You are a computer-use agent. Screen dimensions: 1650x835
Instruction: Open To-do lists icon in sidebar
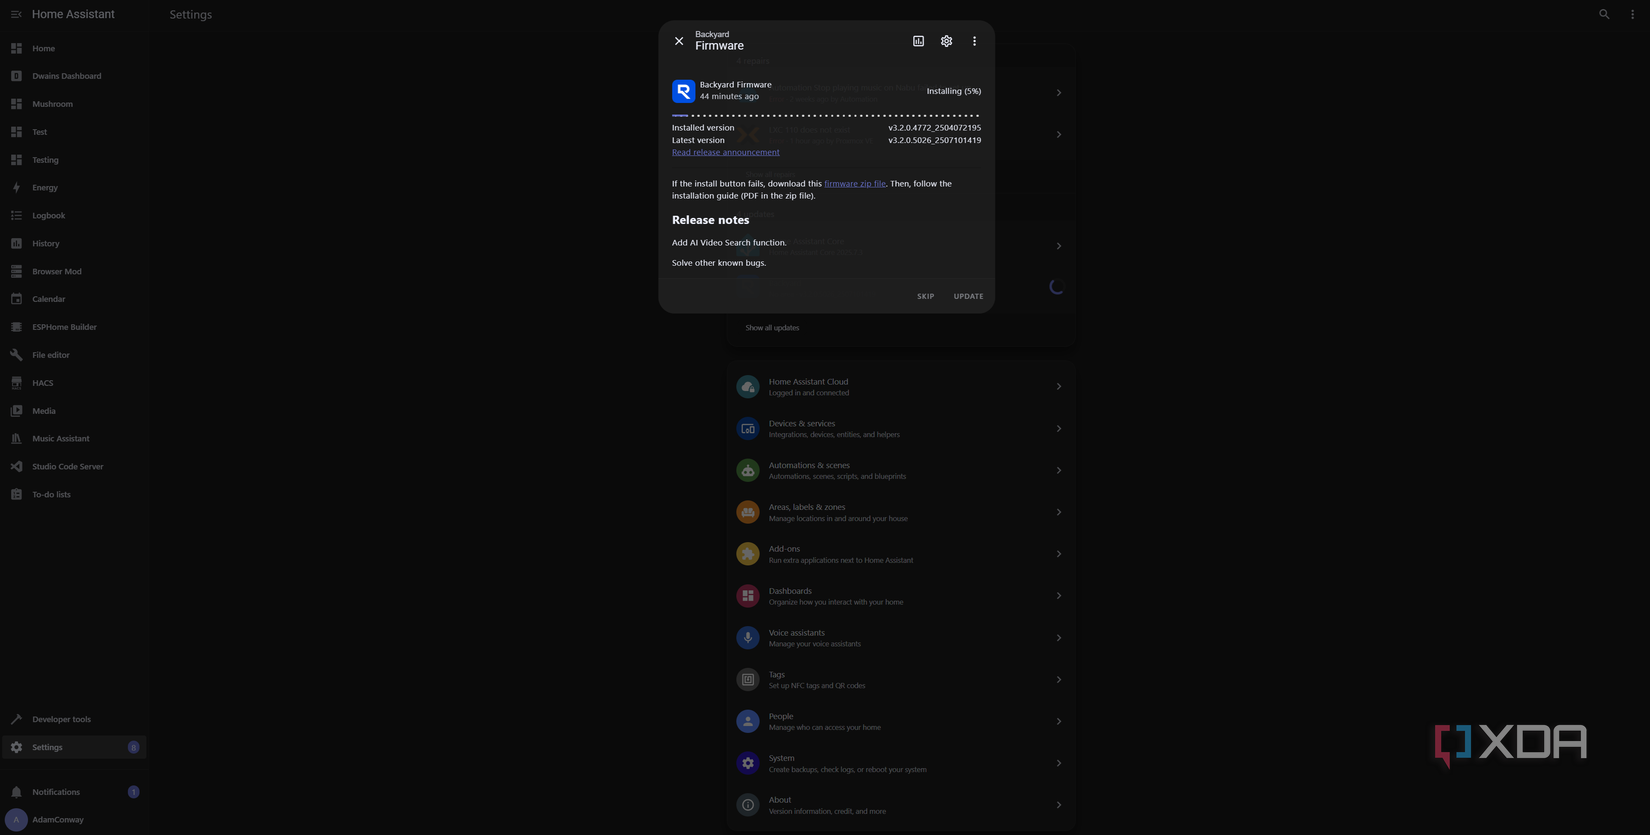point(16,494)
